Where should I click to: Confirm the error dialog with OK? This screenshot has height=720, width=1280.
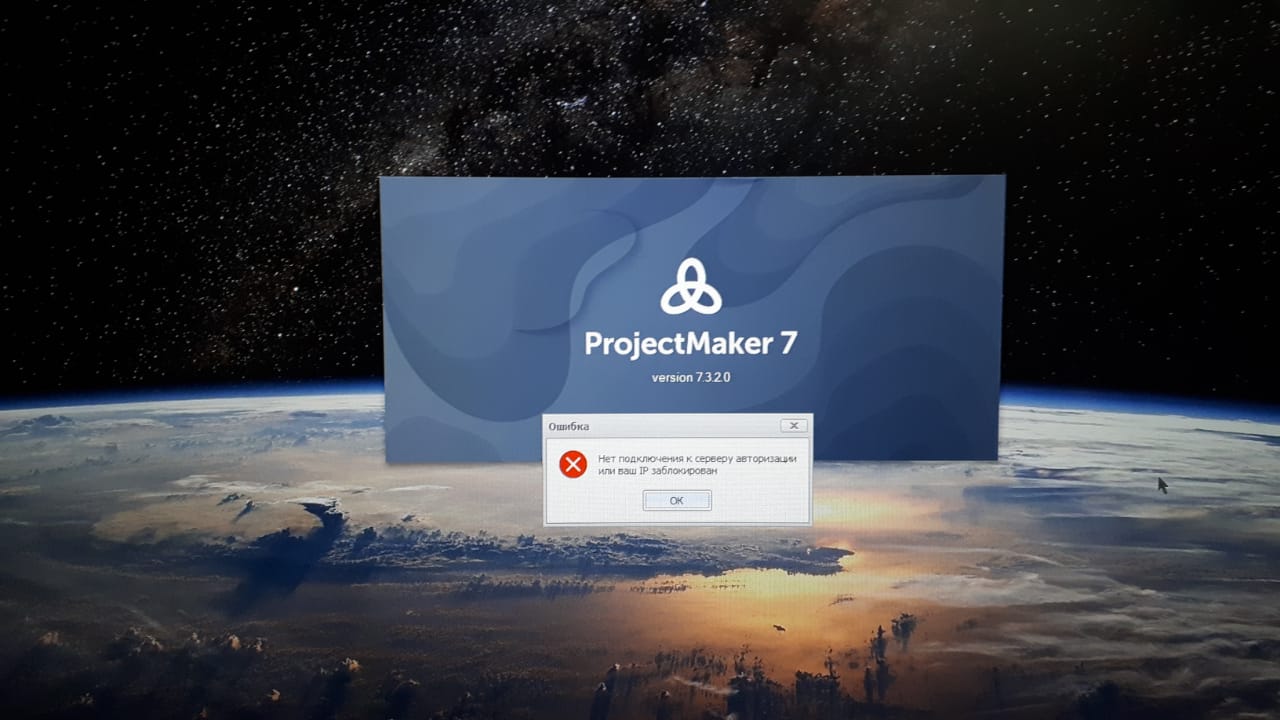677,500
